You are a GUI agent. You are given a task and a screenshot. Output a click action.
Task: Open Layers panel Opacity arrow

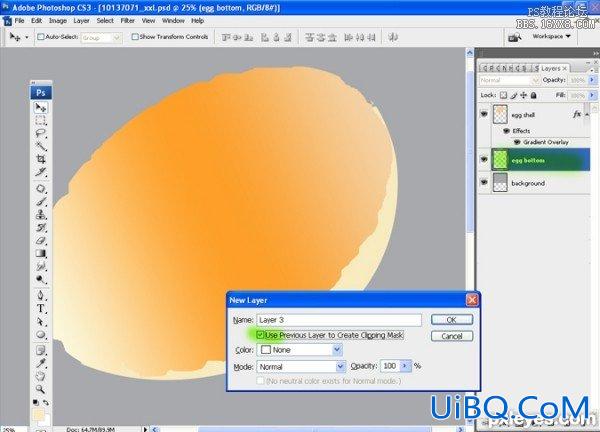[592, 80]
